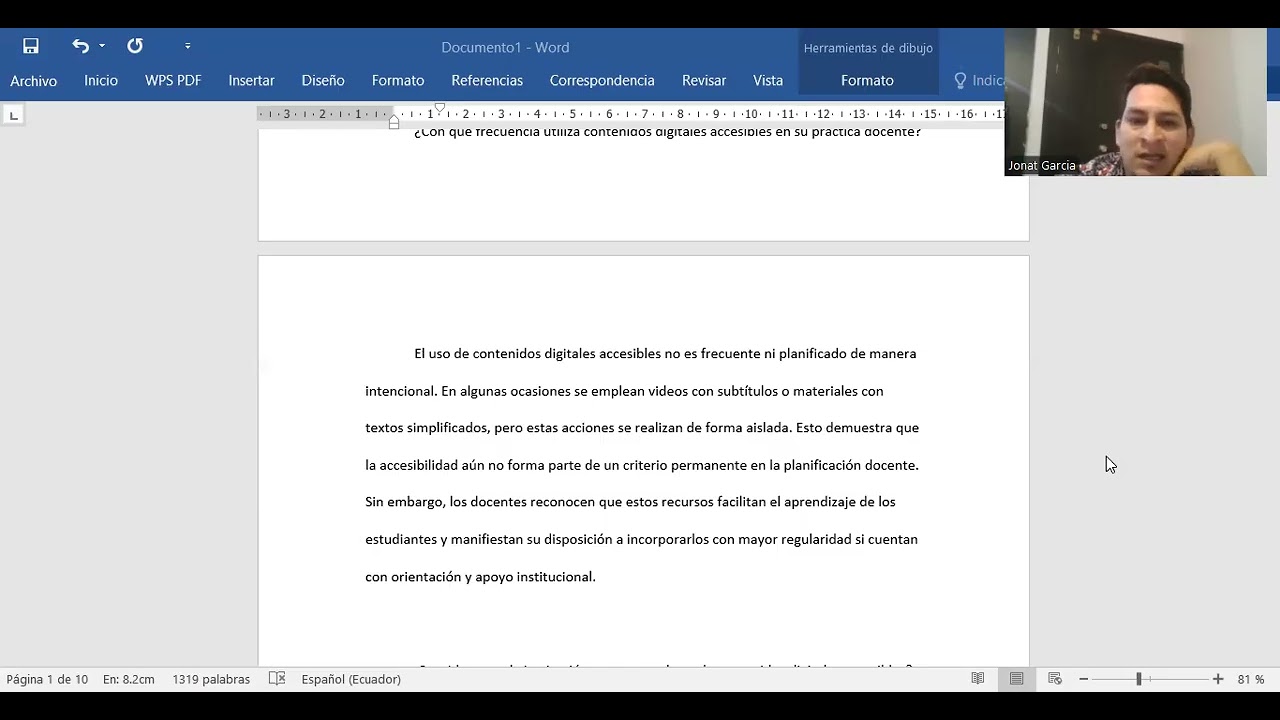This screenshot has width=1280, height=720.
Task: Click the 'Herramientas de dibujo' contextual label
Action: click(868, 48)
